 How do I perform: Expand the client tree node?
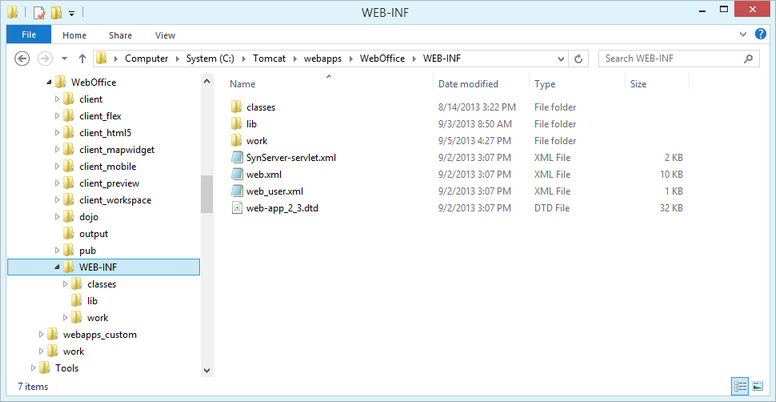[x=57, y=99]
